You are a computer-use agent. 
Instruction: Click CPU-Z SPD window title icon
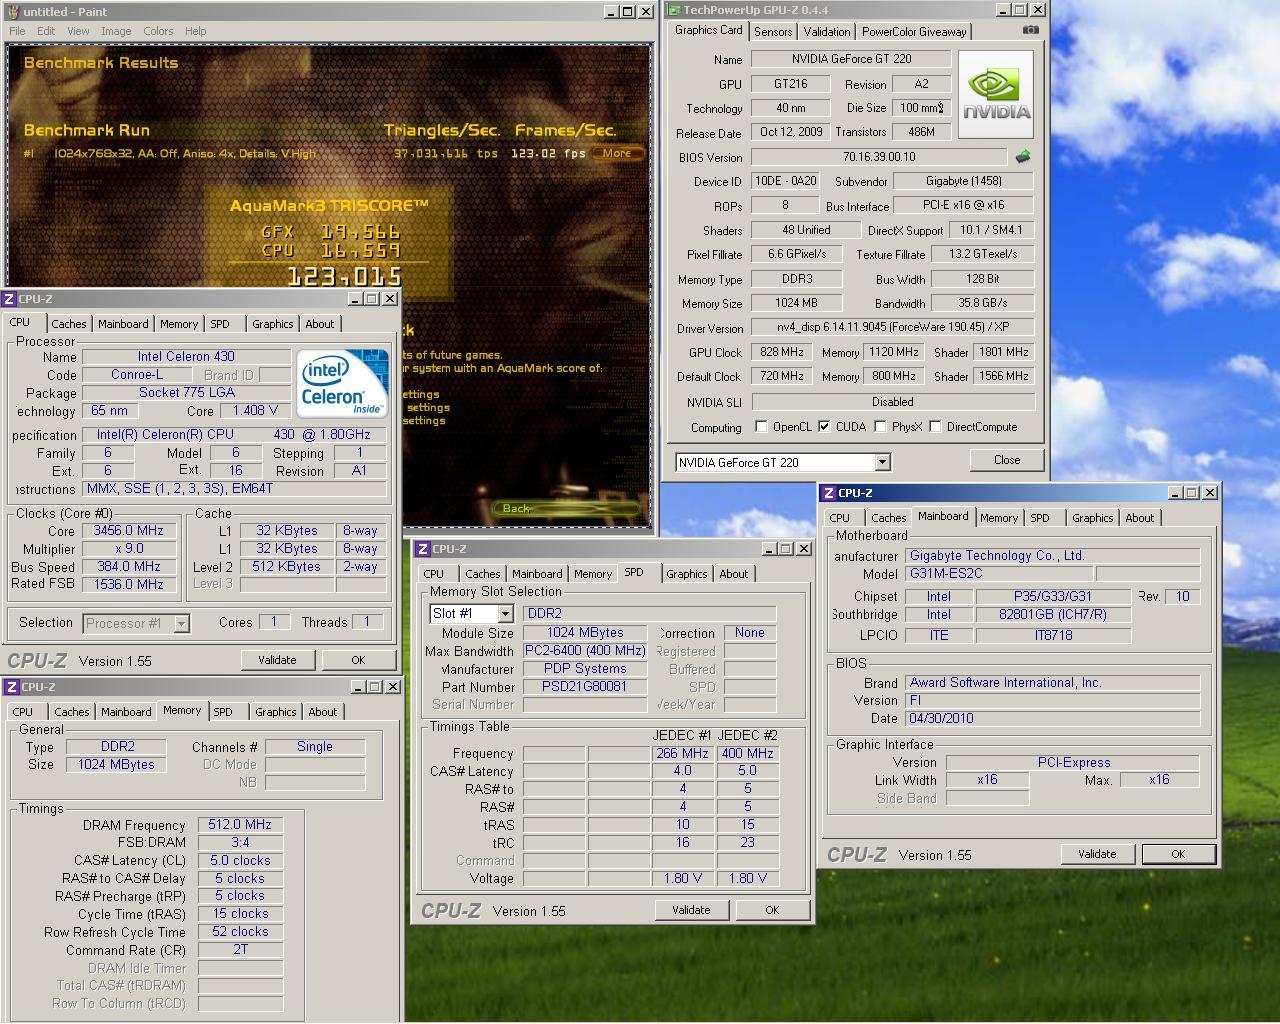pyautogui.click(x=422, y=549)
